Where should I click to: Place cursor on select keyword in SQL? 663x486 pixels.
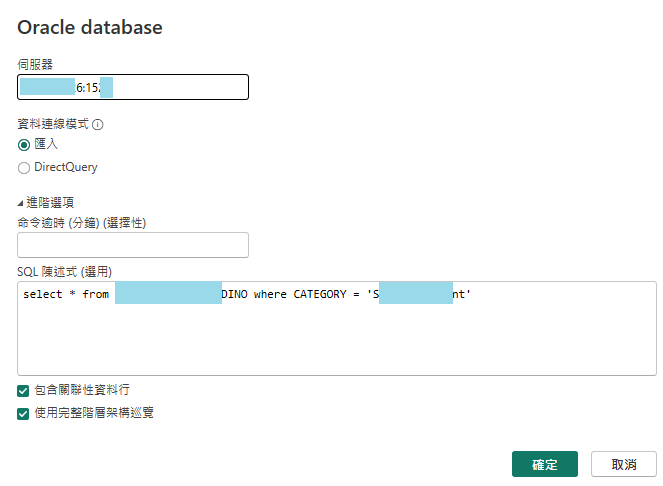pos(43,294)
